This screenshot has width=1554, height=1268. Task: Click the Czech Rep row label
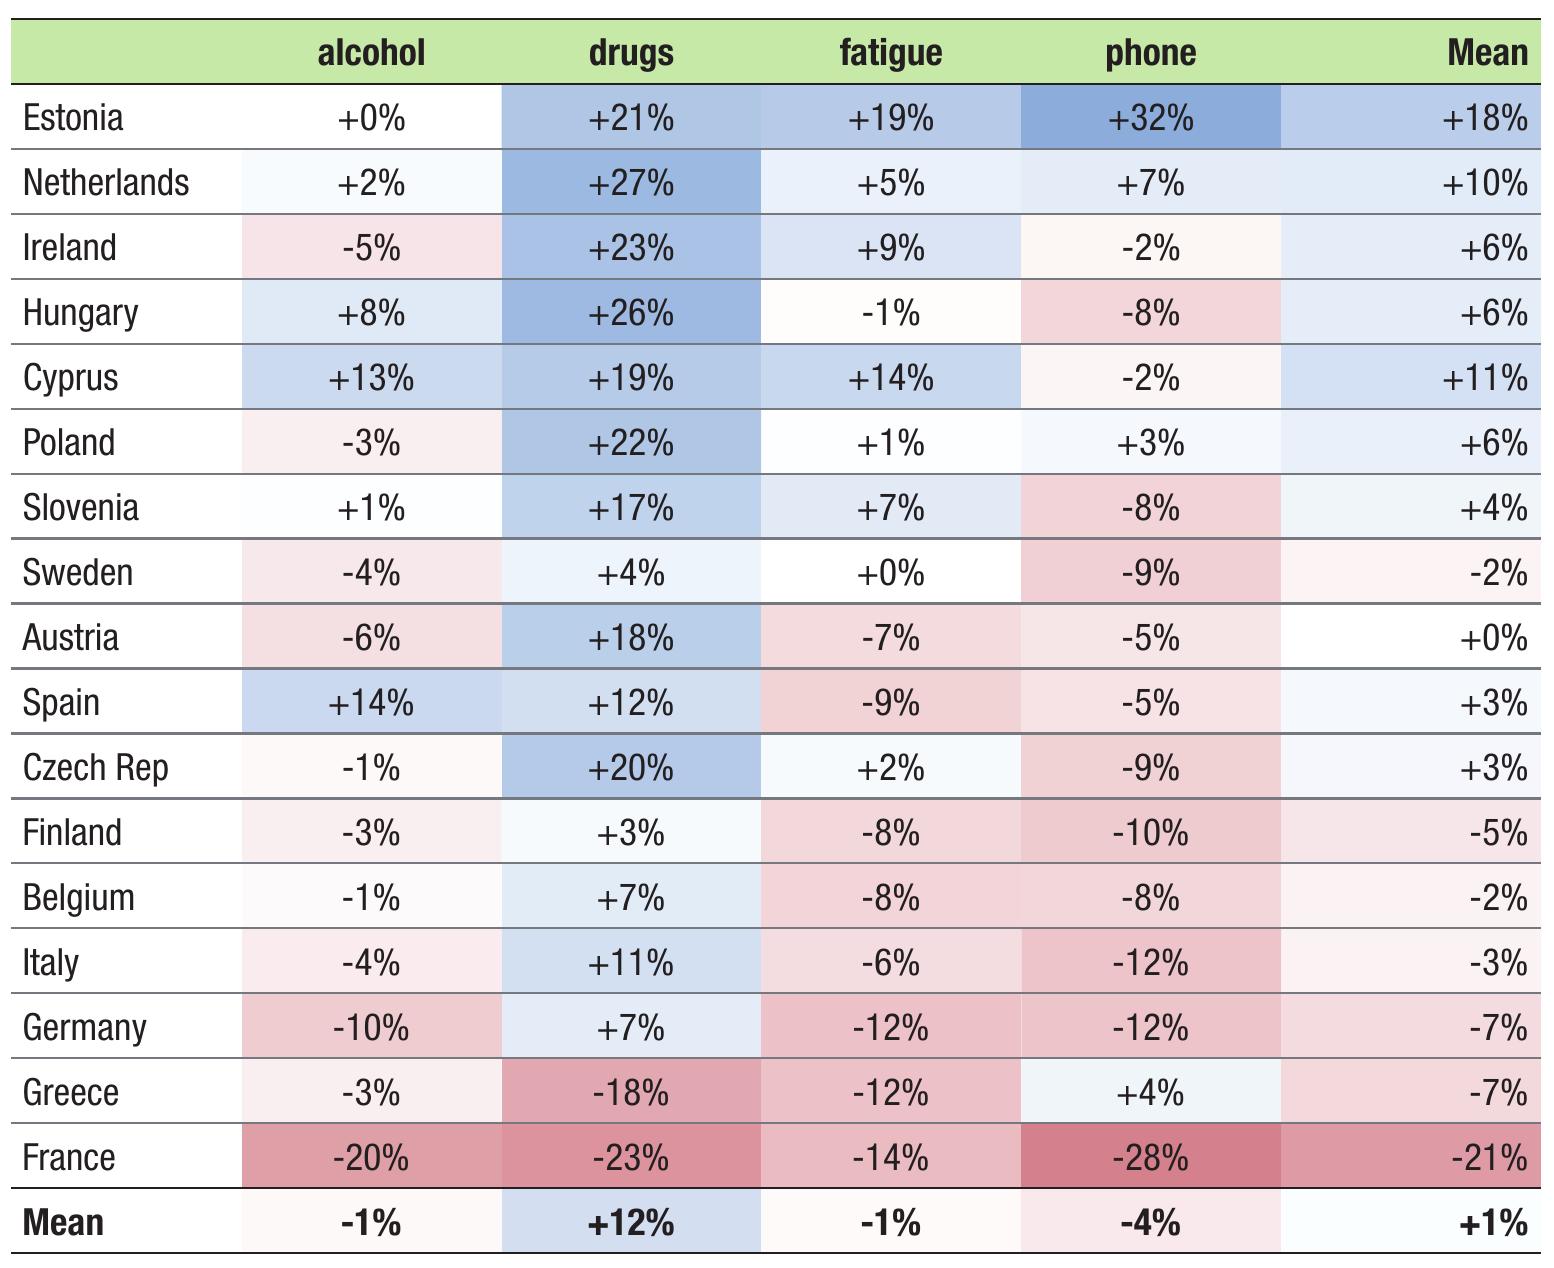pos(96,768)
